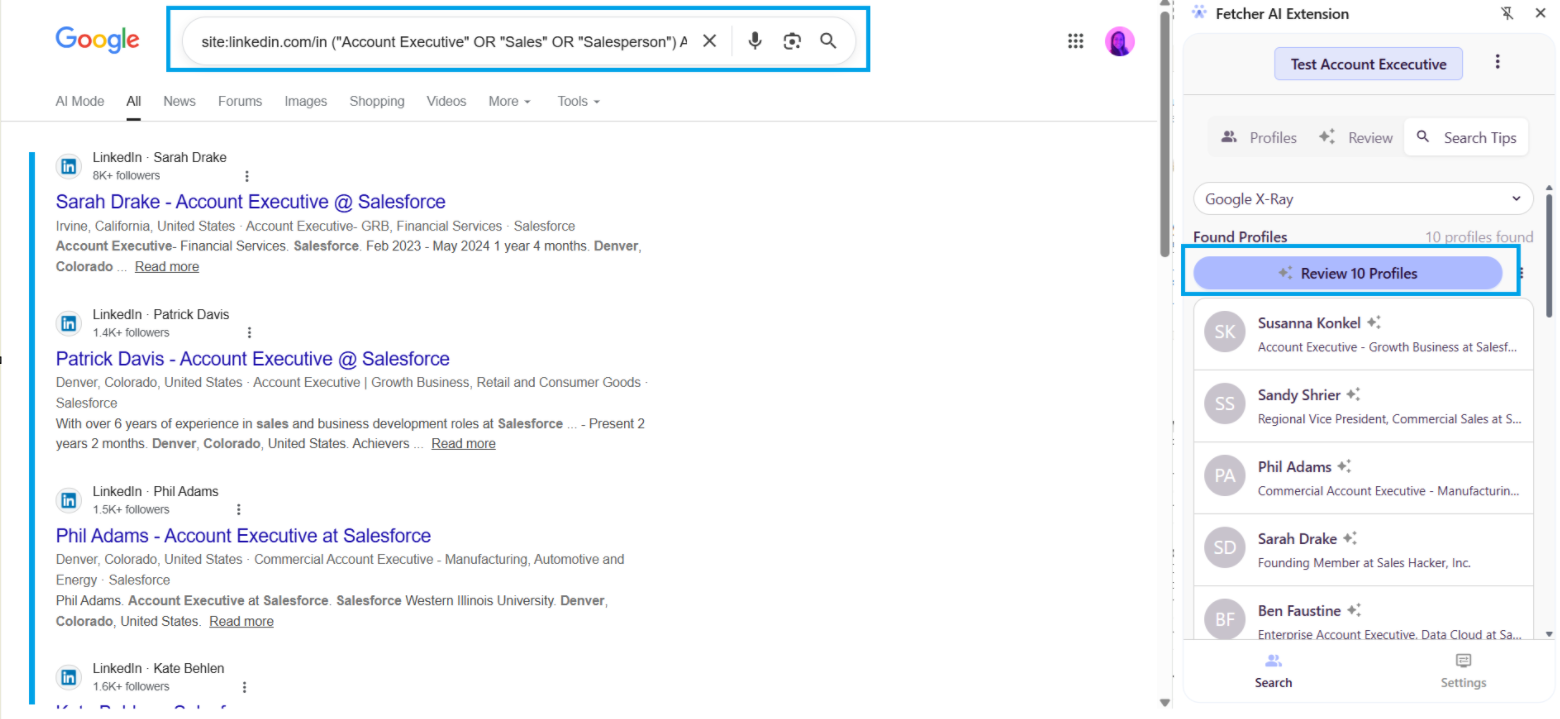Screen dimensions: 1560x719
Task: Click sparkle icon next to Phil Adams
Action: tap(1344, 466)
